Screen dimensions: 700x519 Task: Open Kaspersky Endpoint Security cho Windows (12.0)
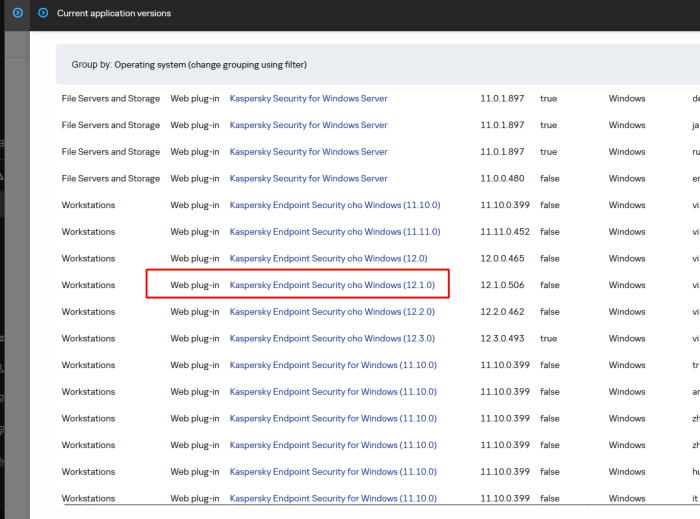pos(328,258)
